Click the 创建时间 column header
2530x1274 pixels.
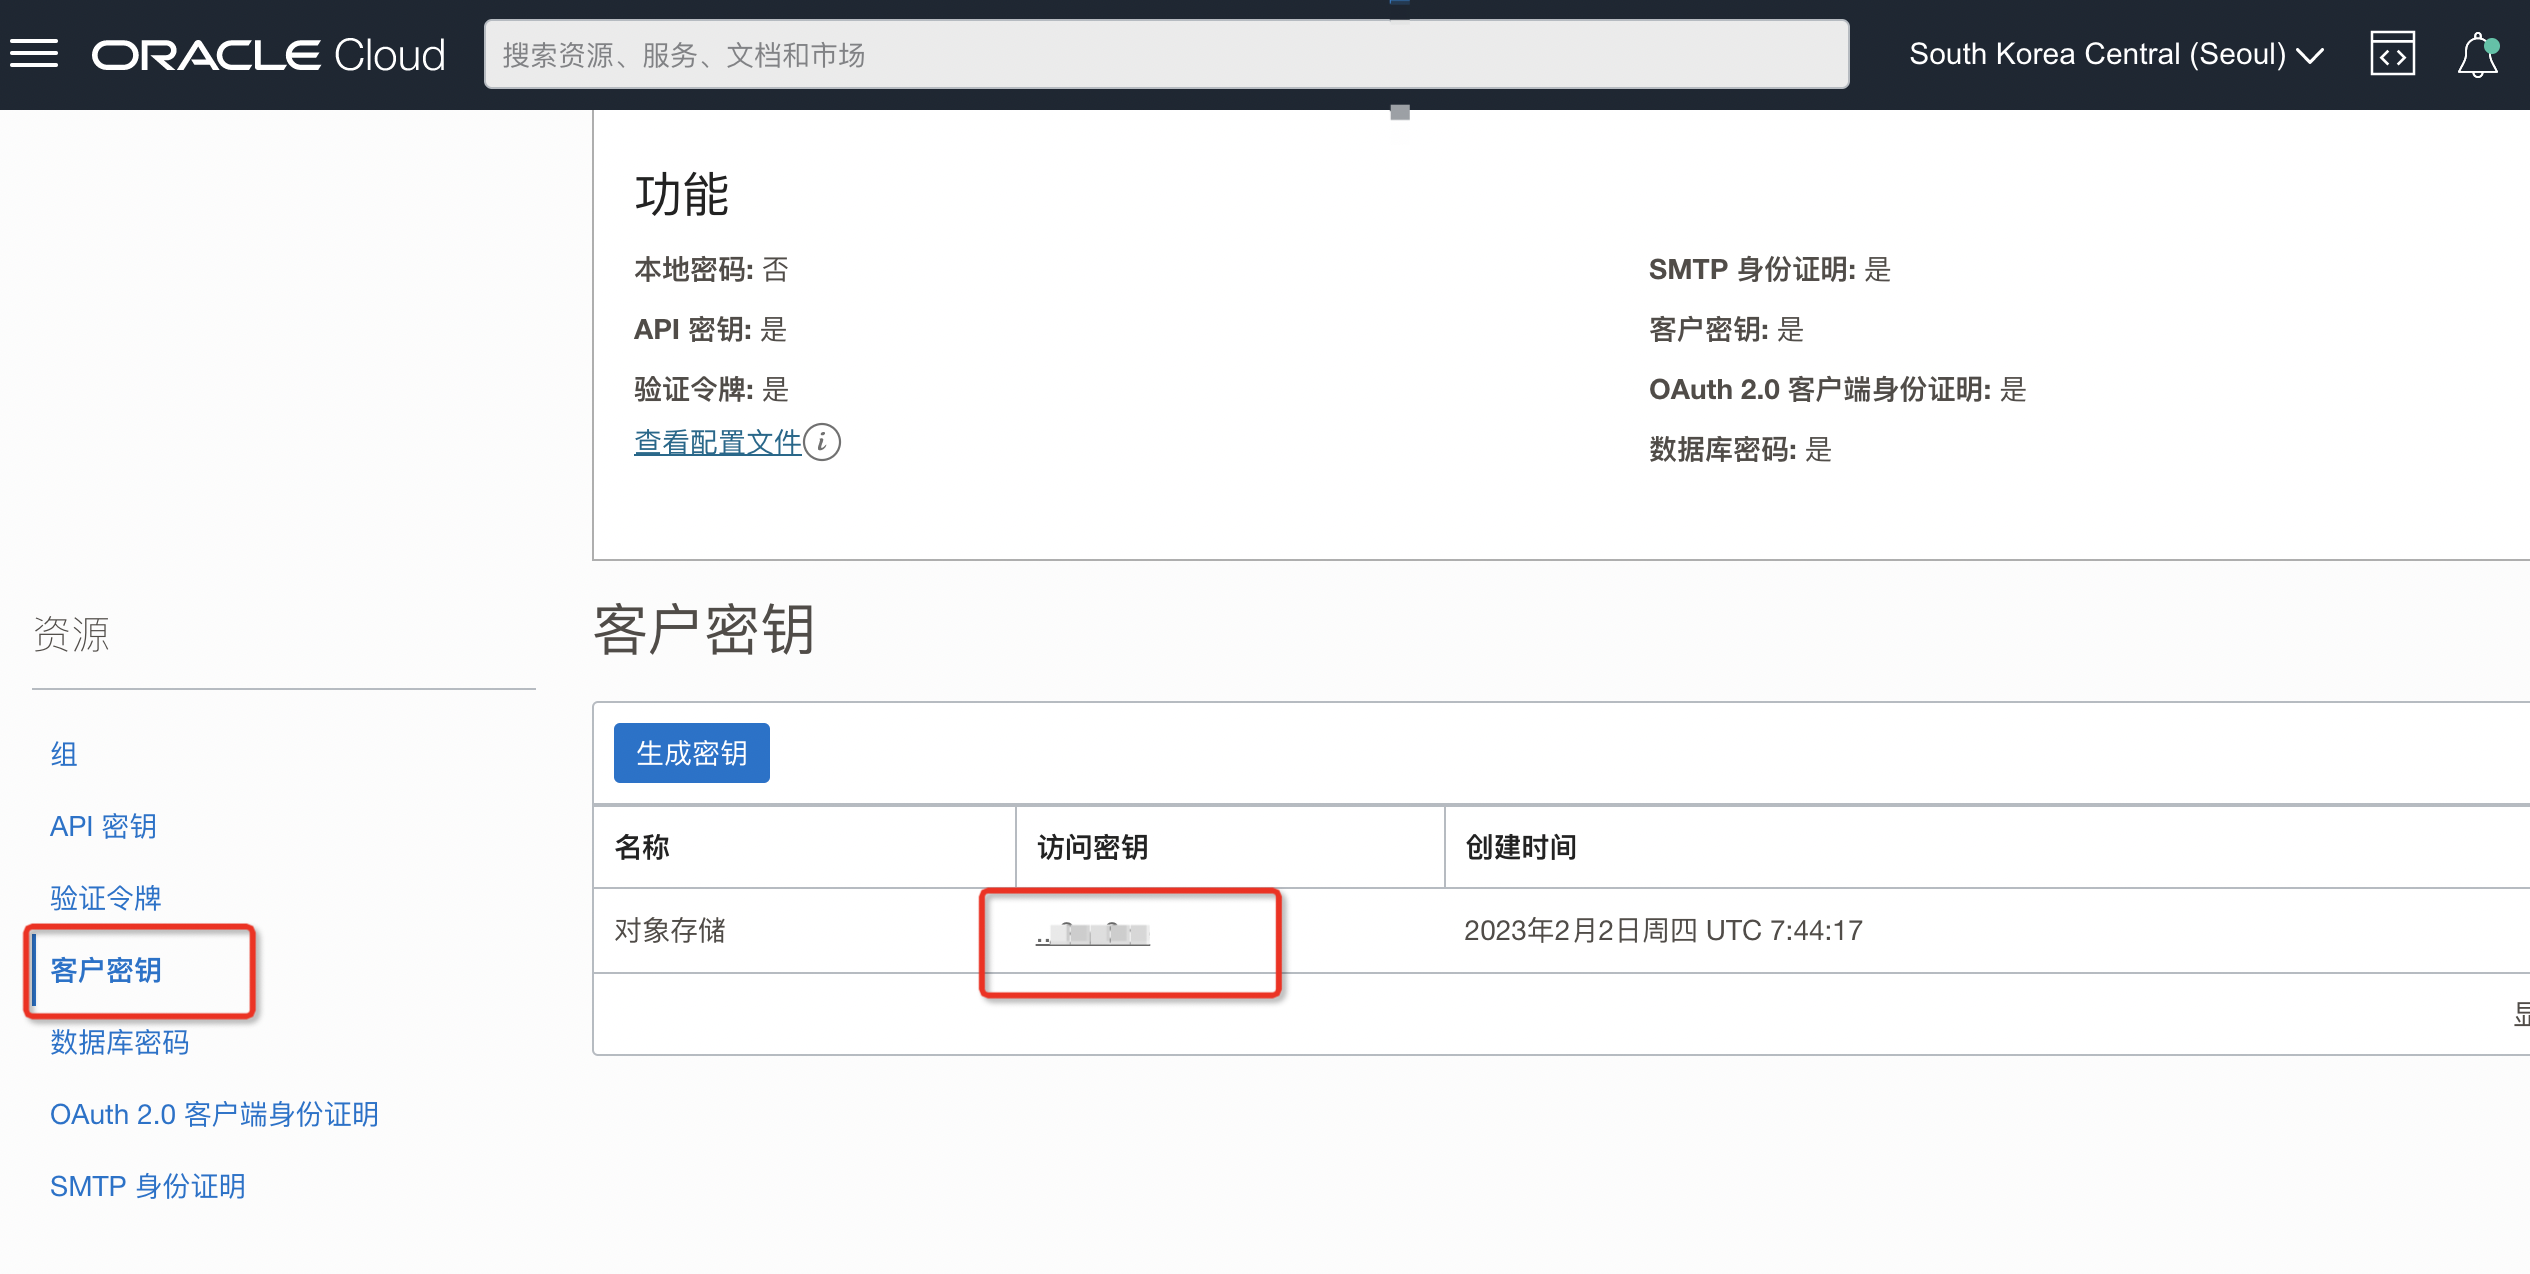(1520, 847)
